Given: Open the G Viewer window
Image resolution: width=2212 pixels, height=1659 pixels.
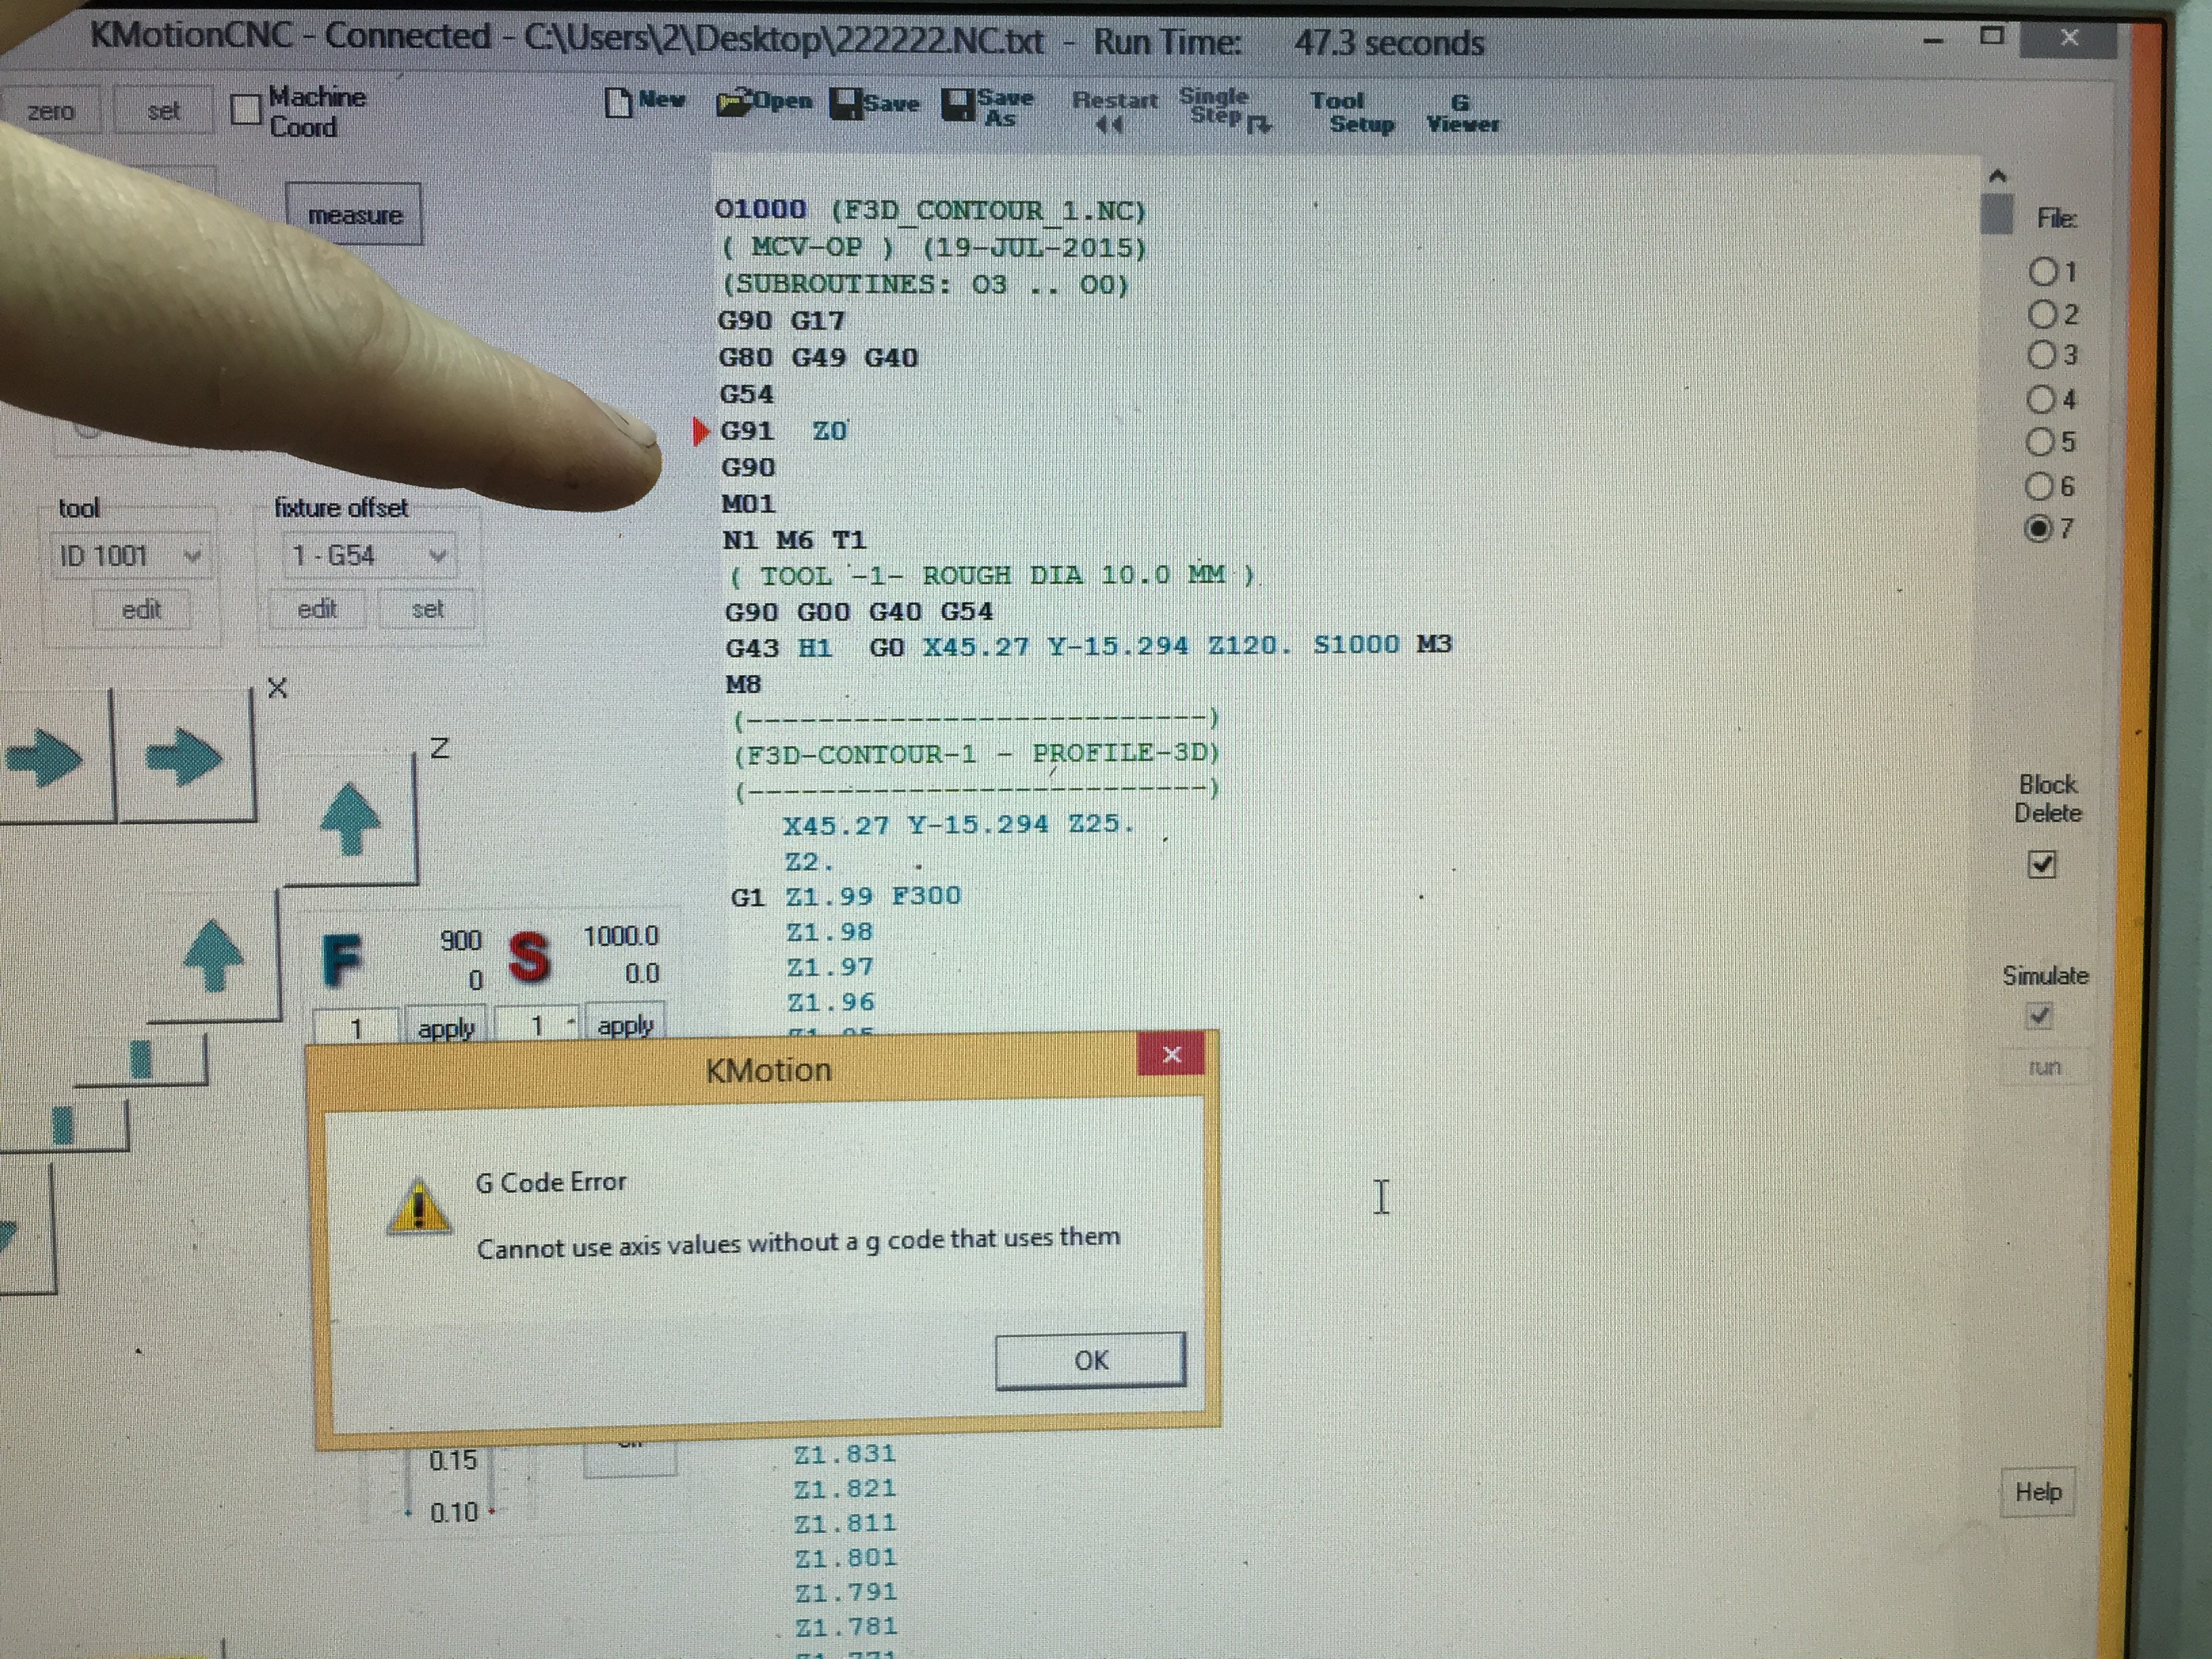Looking at the screenshot, I should click(x=1462, y=113).
